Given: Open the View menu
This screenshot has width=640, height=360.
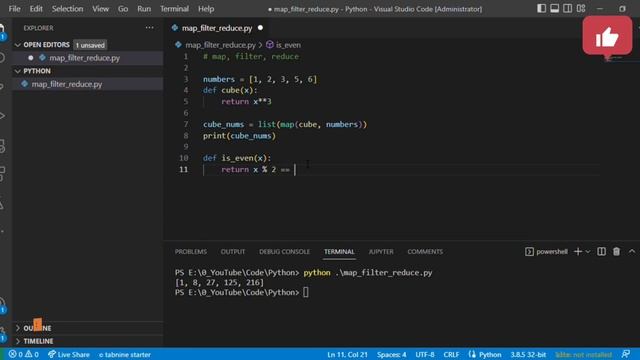Looking at the screenshot, I should point(100,9).
